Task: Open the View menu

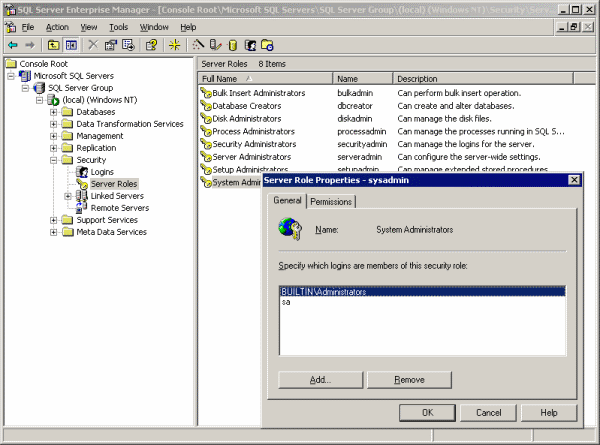Action: tap(89, 27)
